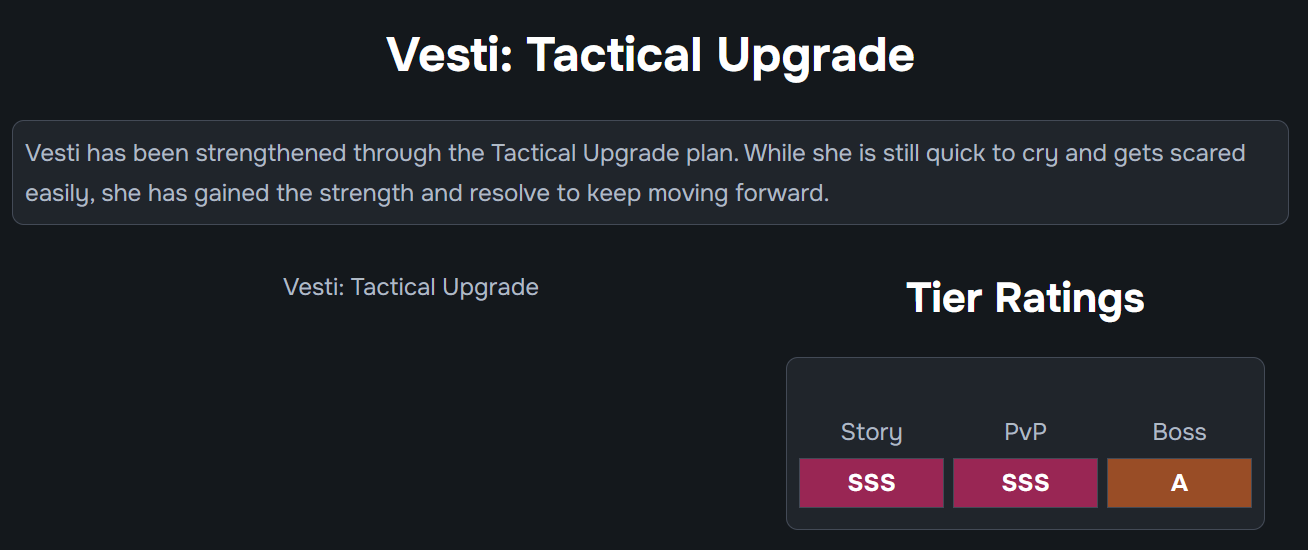Click the word 'Upgrade' in the main title
The image size is (1308, 550).
point(815,54)
